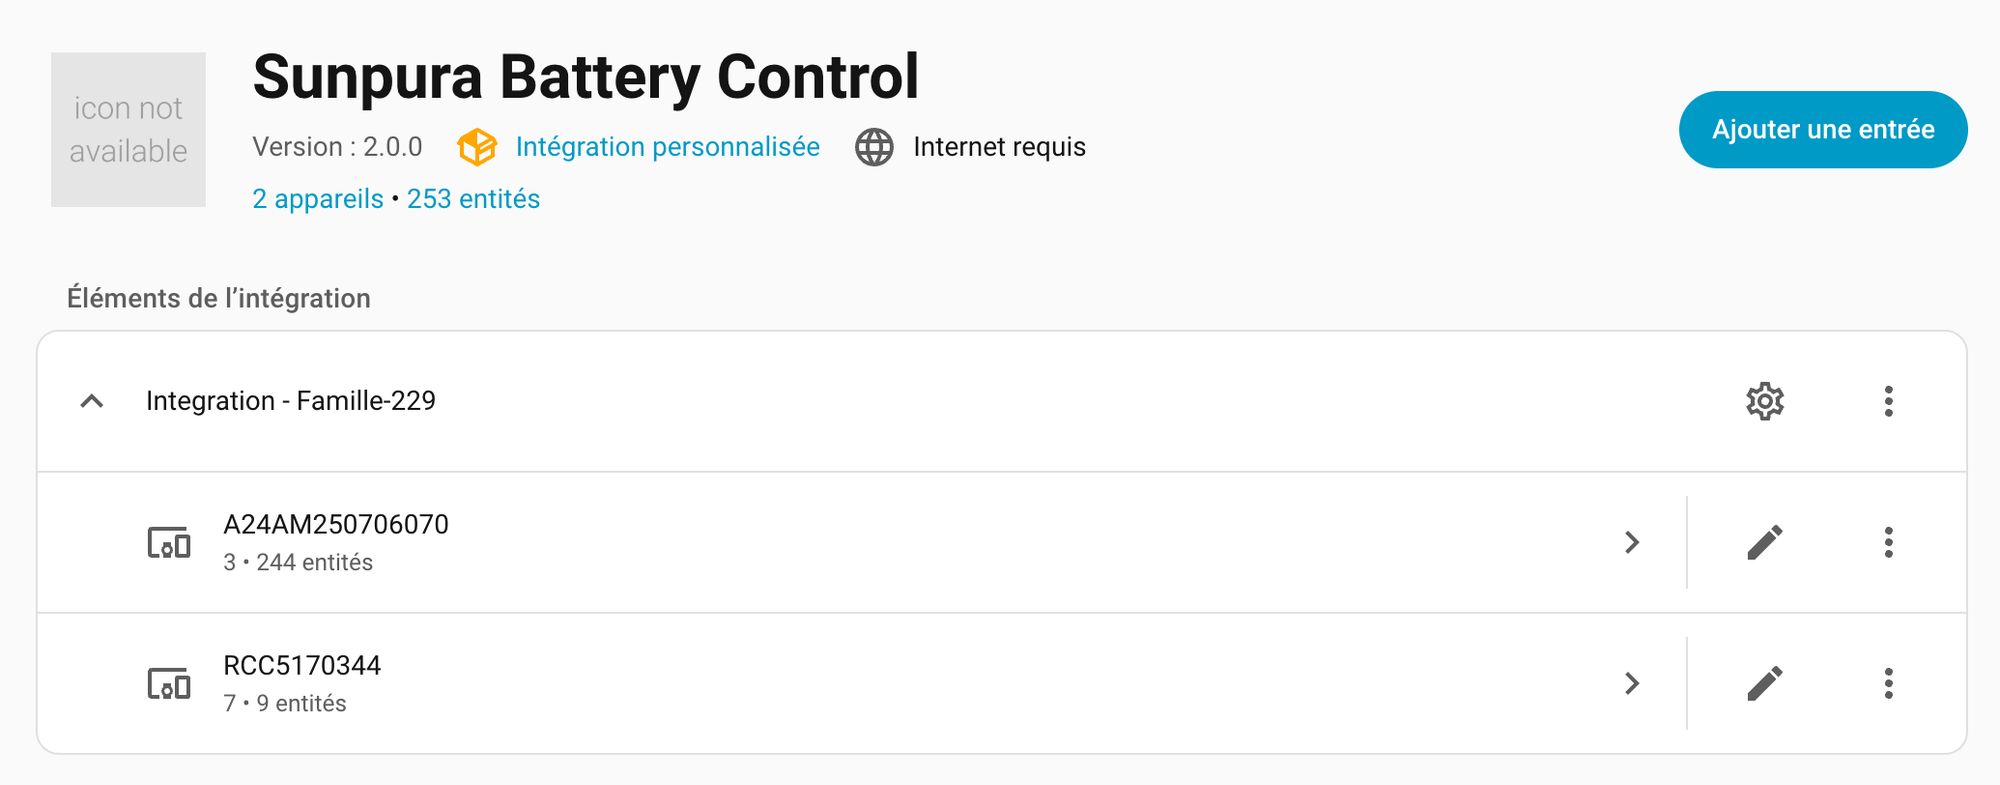Click the orange custom integration box icon
Viewport: 2000px width, 785px height.
coord(477,147)
